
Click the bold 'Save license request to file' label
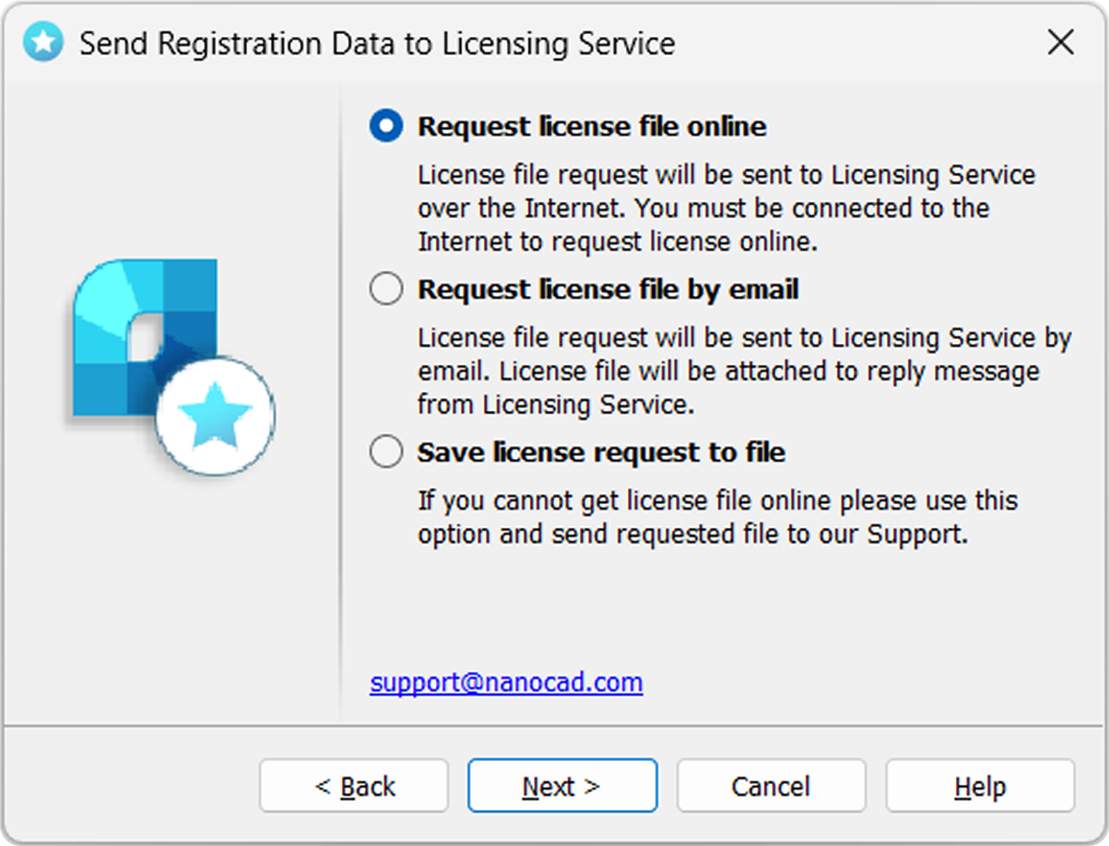click(601, 451)
